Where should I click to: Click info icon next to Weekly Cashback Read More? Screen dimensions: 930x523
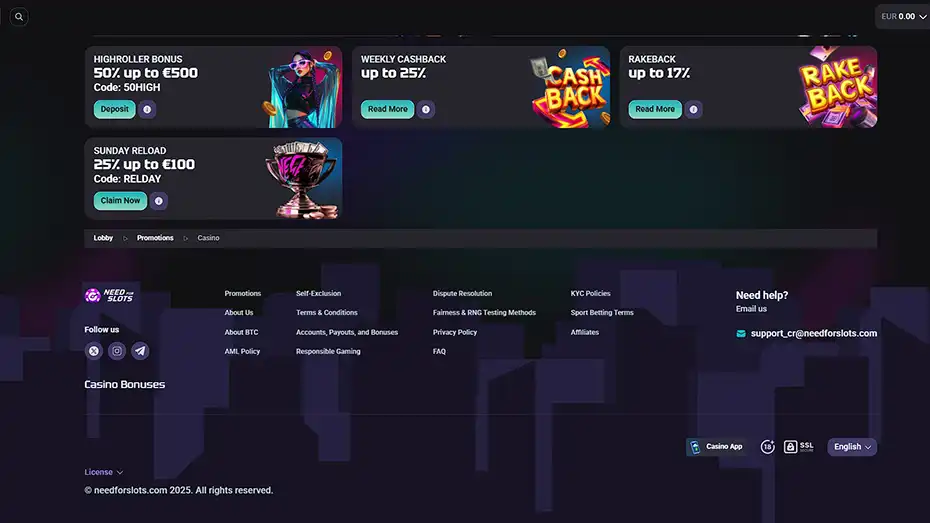pyautogui.click(x=426, y=110)
